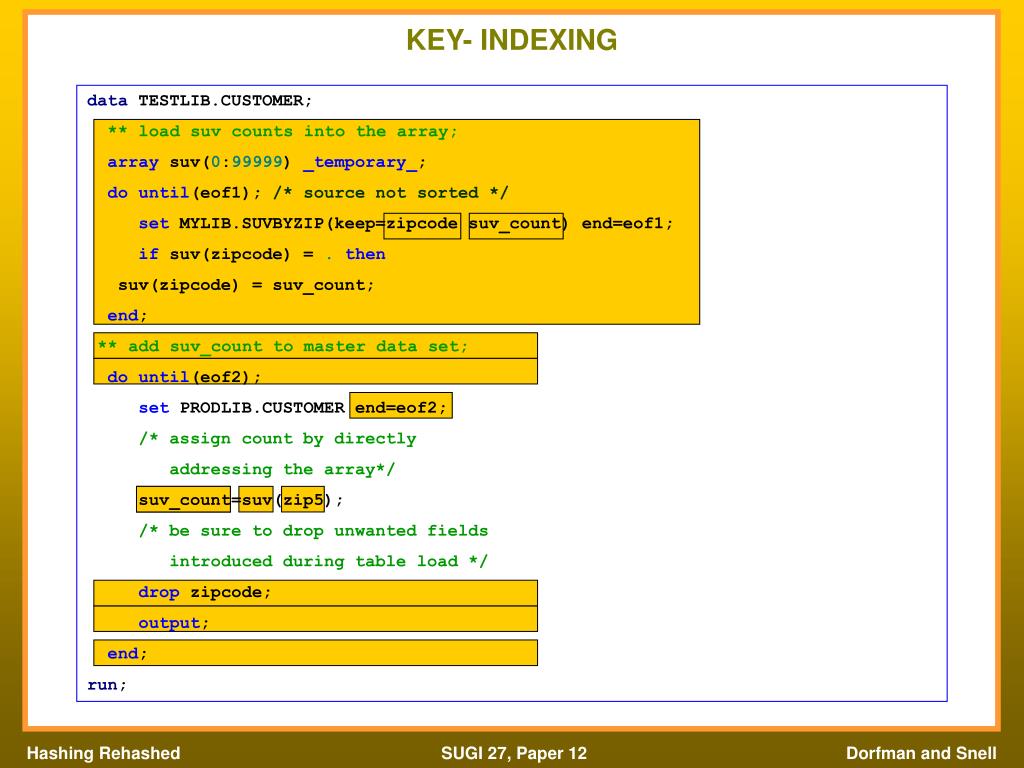This screenshot has height=768, width=1024.
Task: Click the 'end;' closing the first loop
Action: point(127,315)
